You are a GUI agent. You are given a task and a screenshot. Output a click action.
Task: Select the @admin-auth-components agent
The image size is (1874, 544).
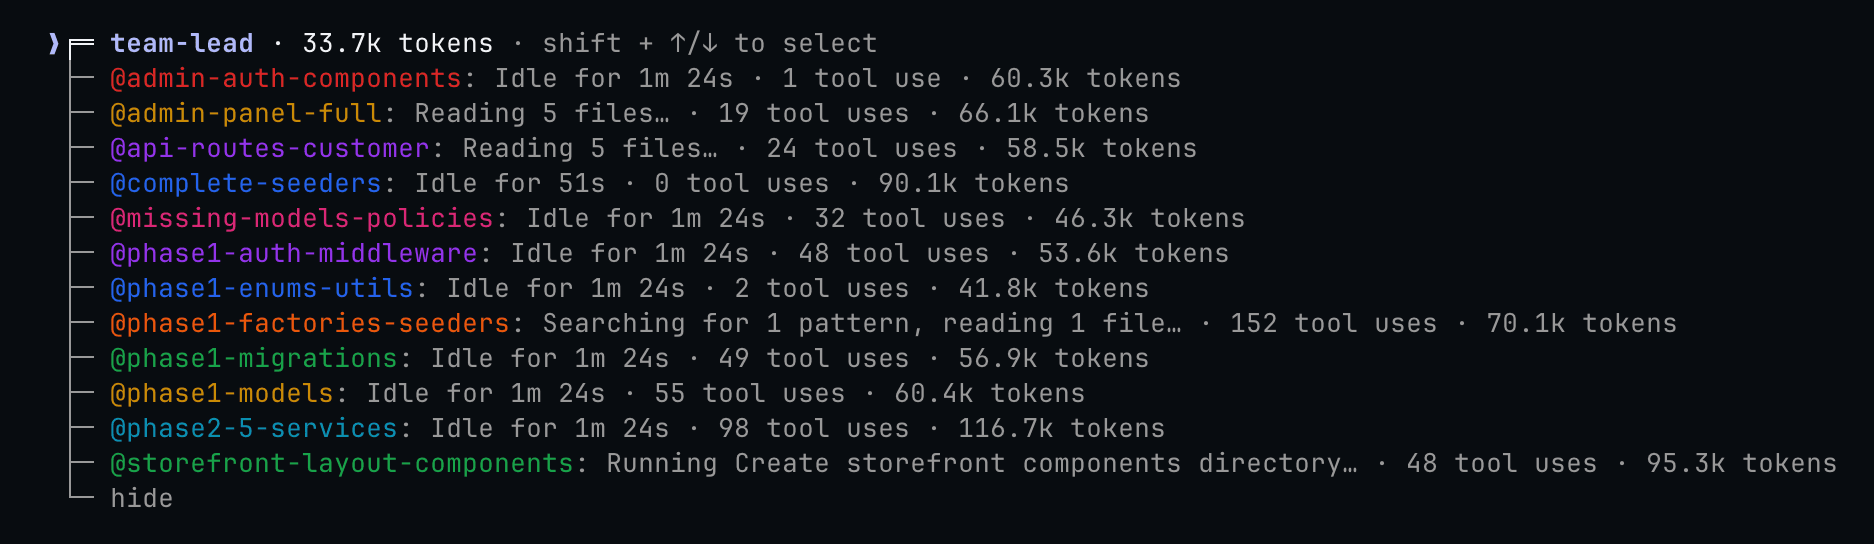(285, 79)
